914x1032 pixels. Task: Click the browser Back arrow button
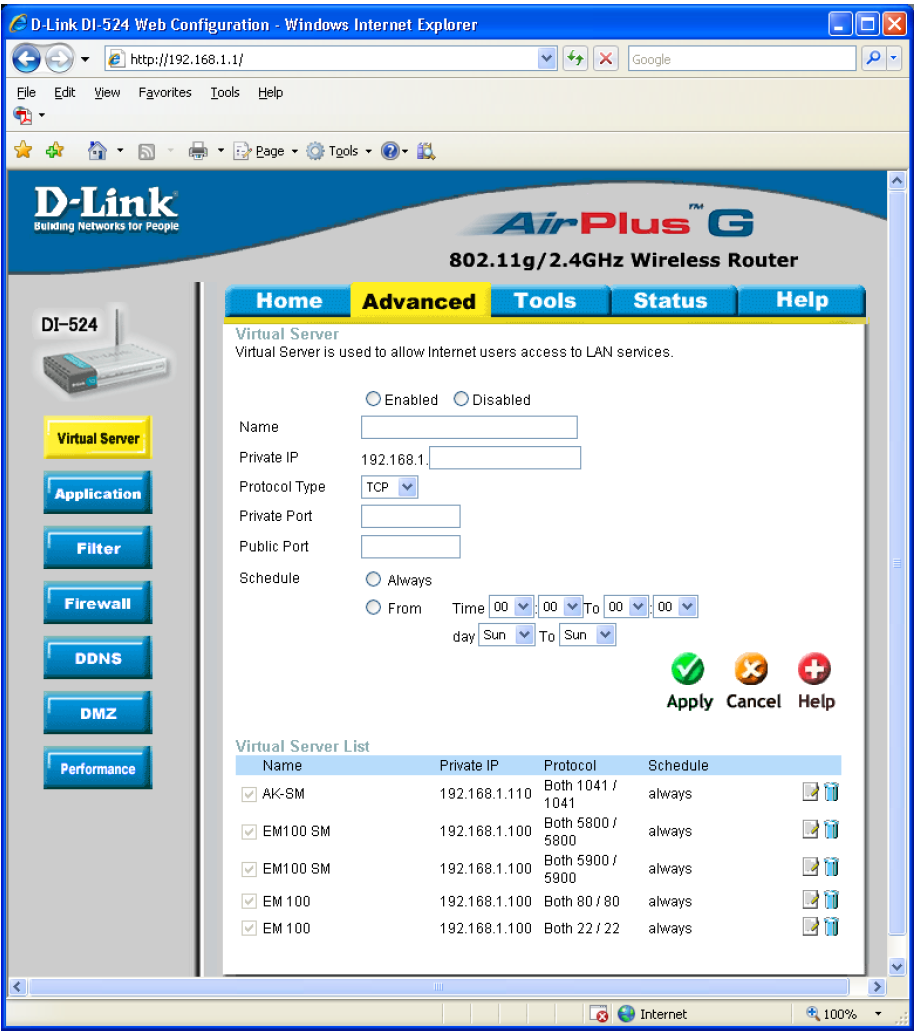[26, 59]
